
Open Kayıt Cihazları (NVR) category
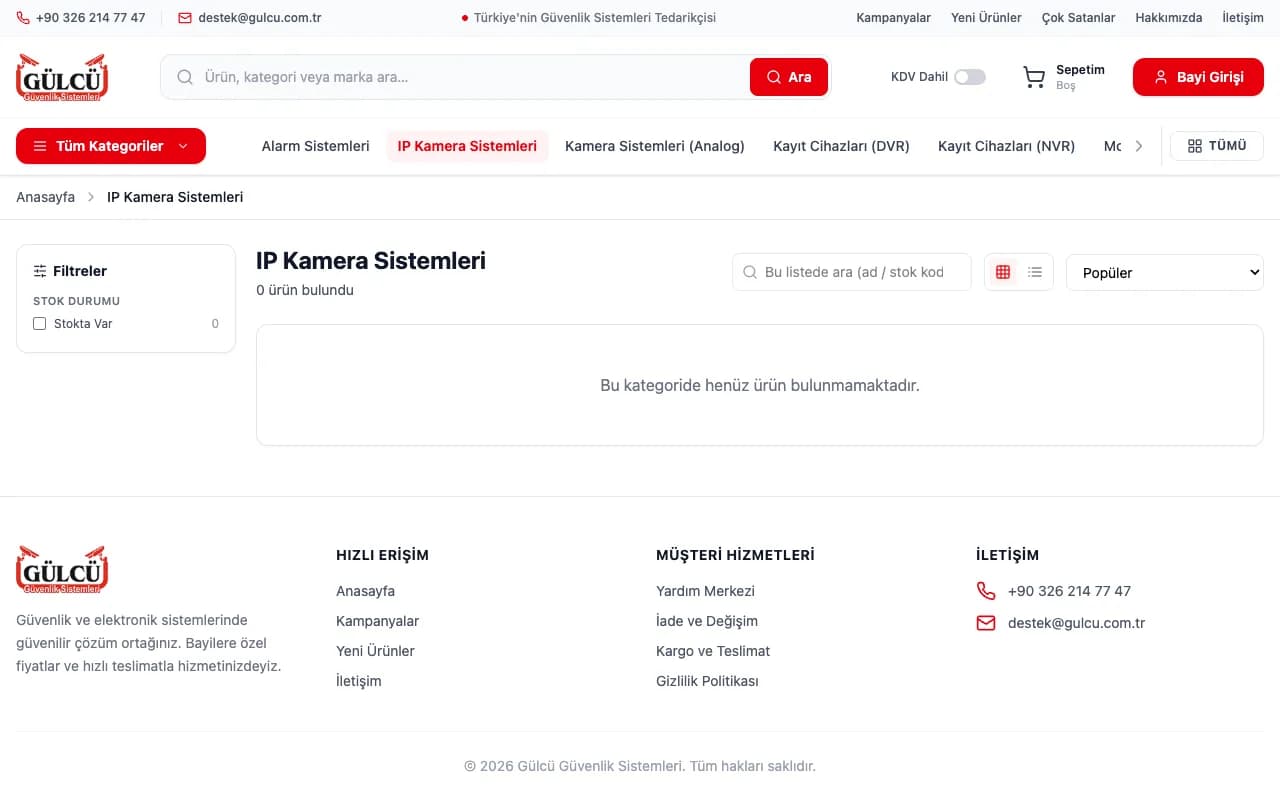pyautogui.click(x=1006, y=146)
